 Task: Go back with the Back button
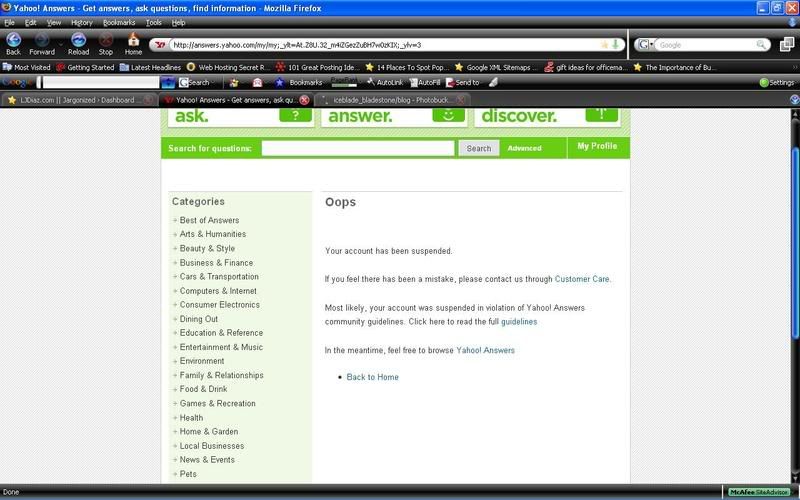pyautogui.click(x=13, y=43)
